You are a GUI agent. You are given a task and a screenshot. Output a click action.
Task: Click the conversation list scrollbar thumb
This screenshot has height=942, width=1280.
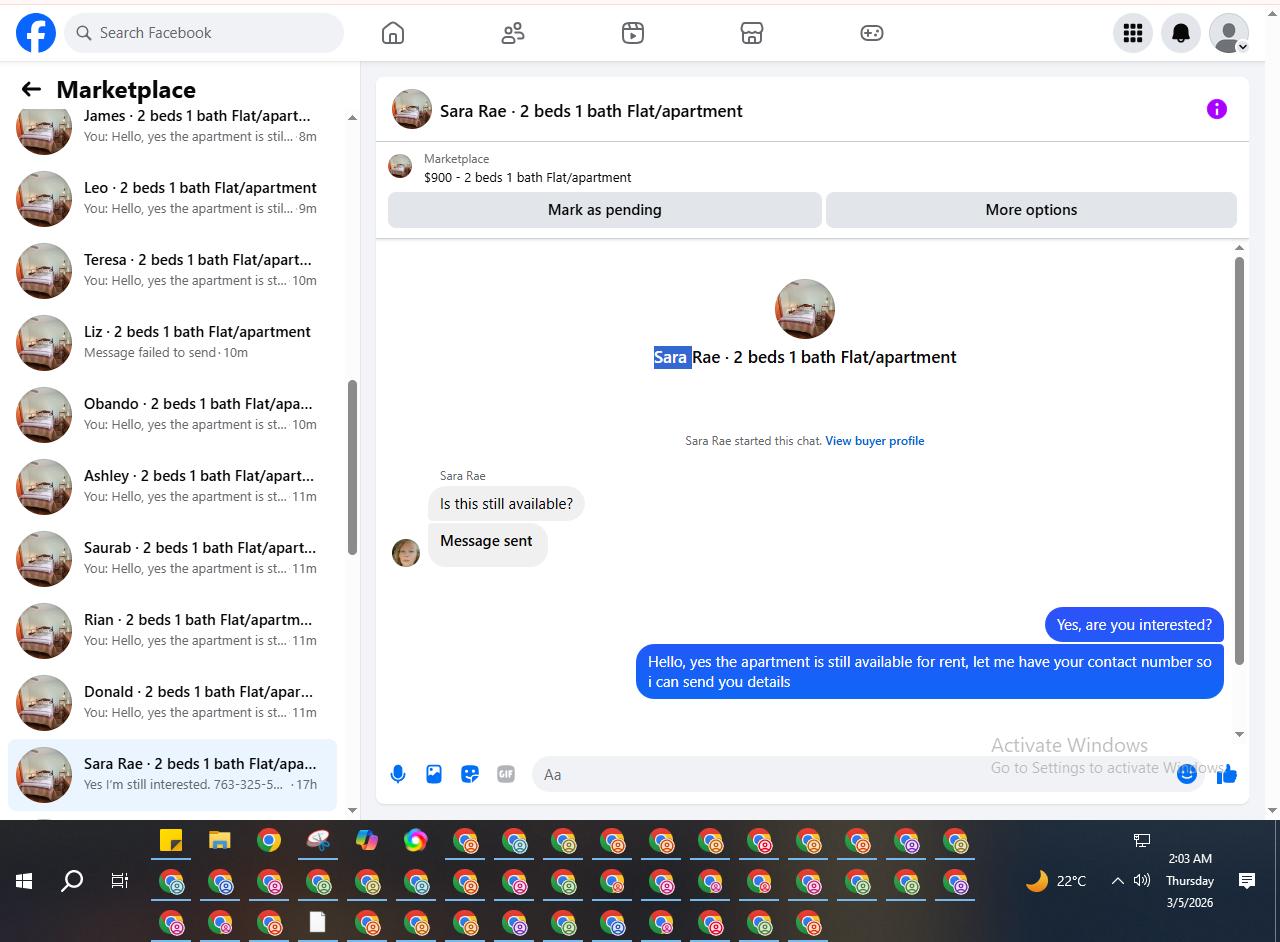click(352, 467)
